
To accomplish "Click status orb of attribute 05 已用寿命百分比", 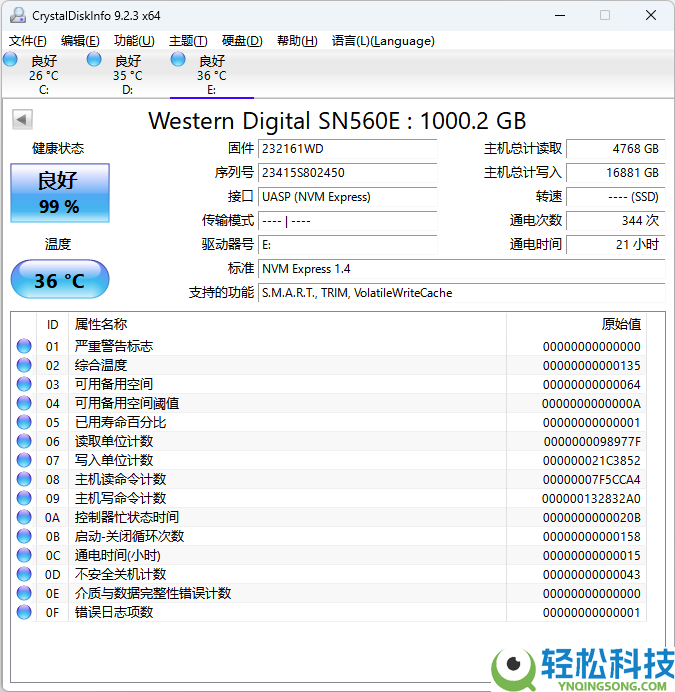I will click(x=24, y=422).
